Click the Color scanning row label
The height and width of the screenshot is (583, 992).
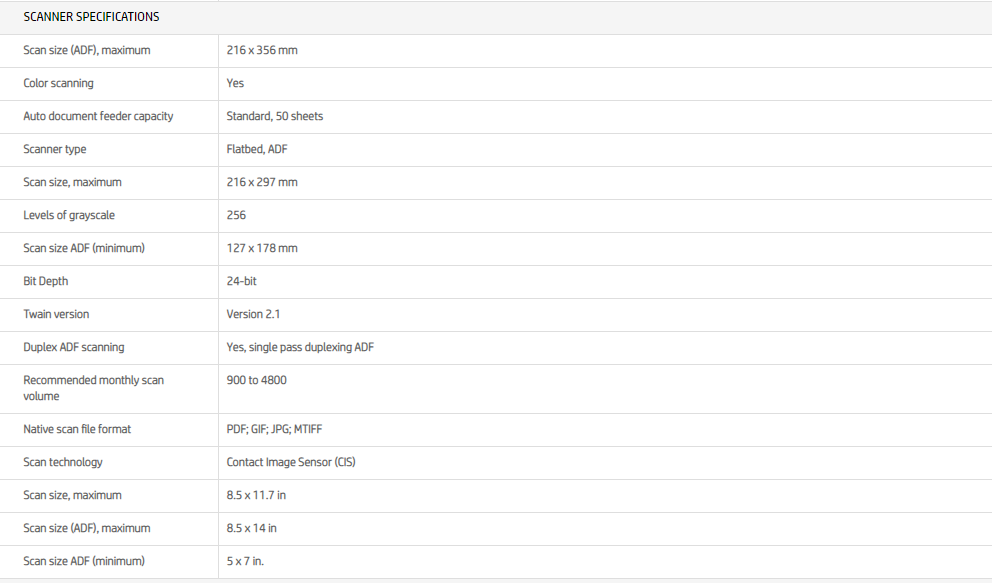click(58, 83)
